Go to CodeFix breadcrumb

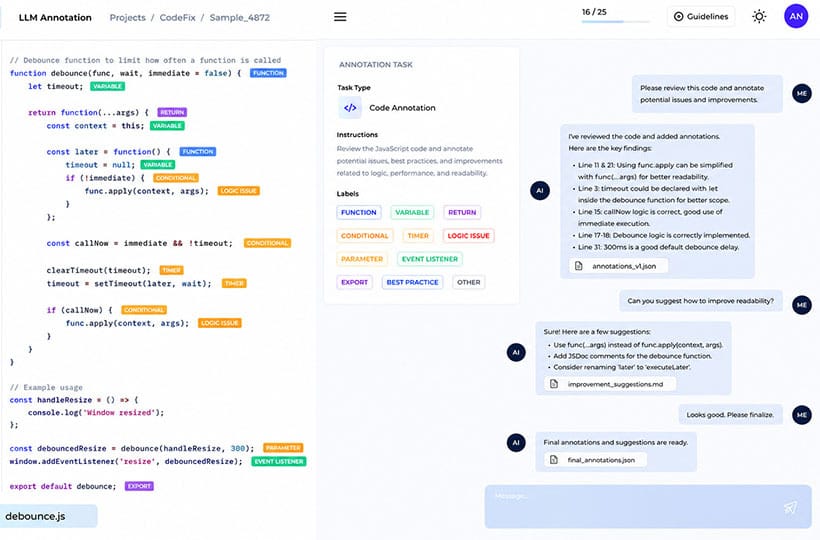[177, 18]
